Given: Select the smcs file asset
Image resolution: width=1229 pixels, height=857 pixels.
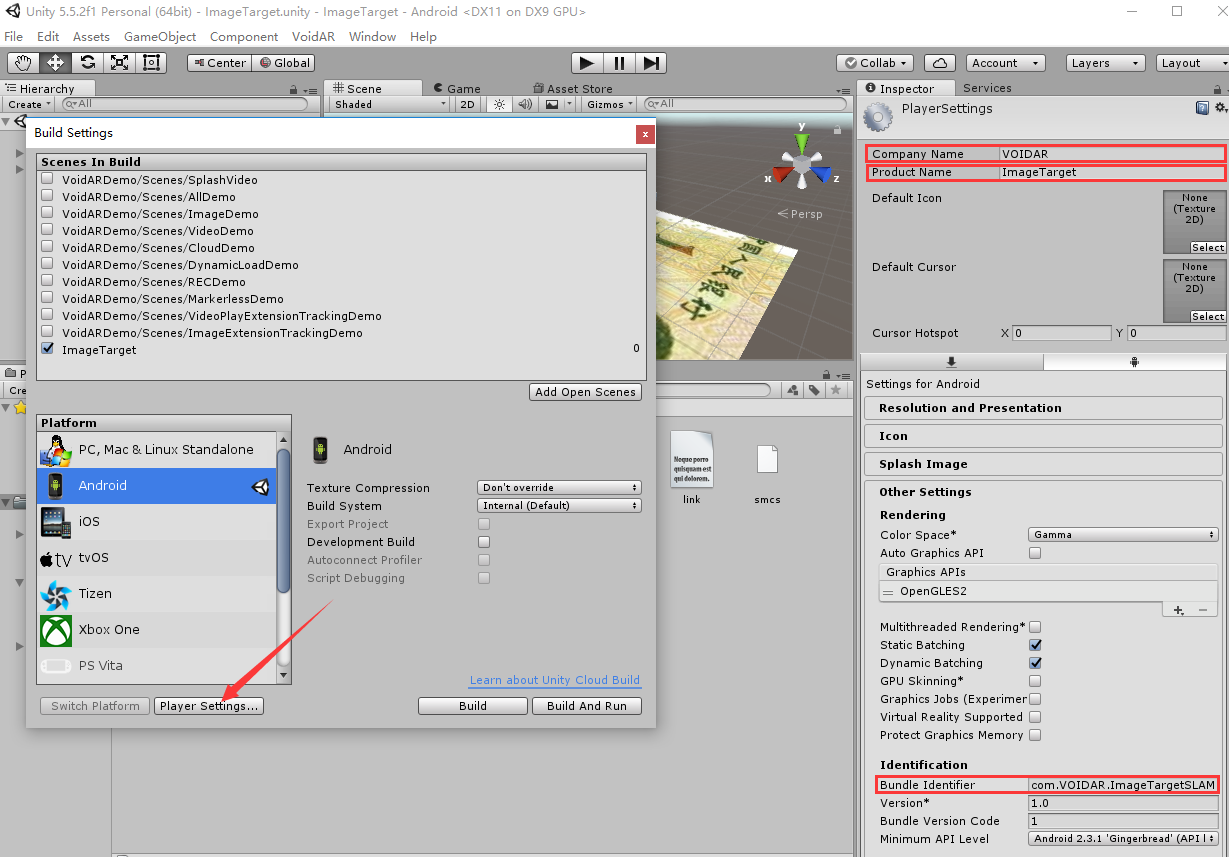Looking at the screenshot, I should (767, 473).
